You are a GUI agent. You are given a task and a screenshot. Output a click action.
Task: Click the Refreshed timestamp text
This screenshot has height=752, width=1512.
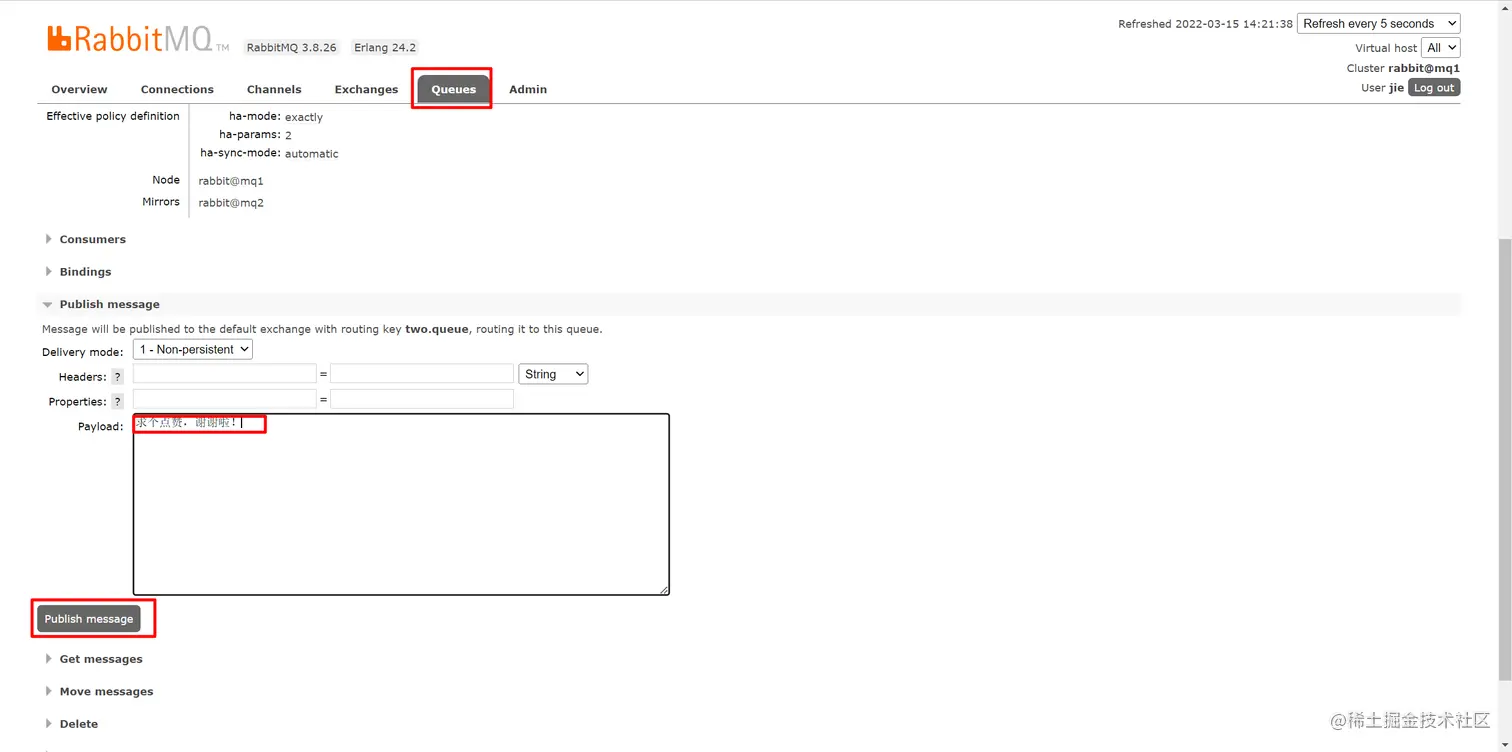coord(1205,24)
